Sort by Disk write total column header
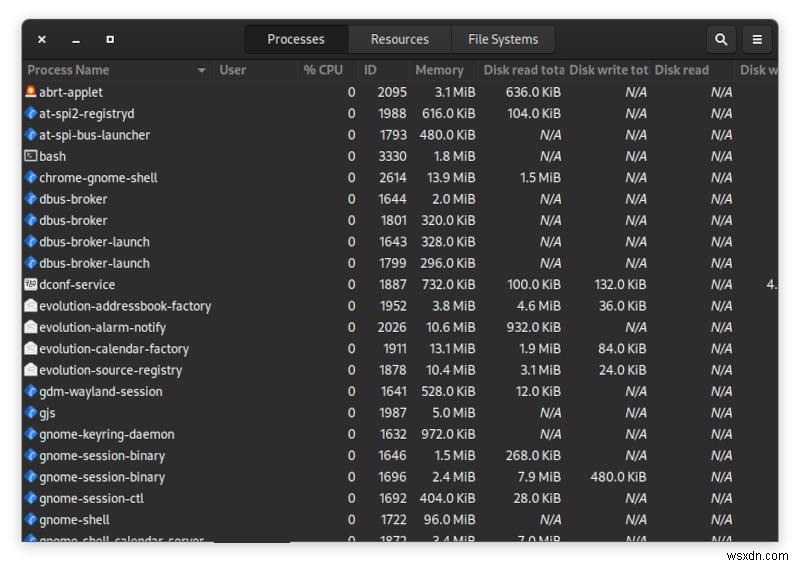Image resolution: width=800 pixels, height=566 pixels. (608, 70)
